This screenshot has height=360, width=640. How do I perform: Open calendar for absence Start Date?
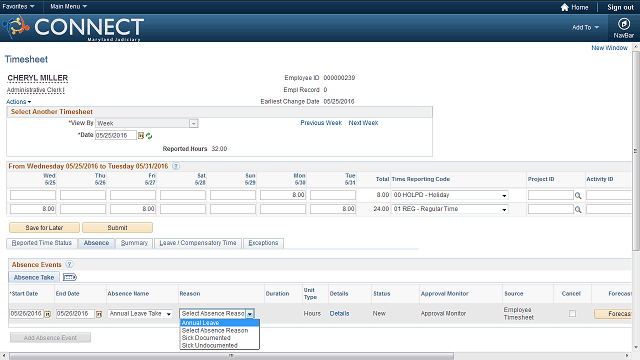(48, 314)
